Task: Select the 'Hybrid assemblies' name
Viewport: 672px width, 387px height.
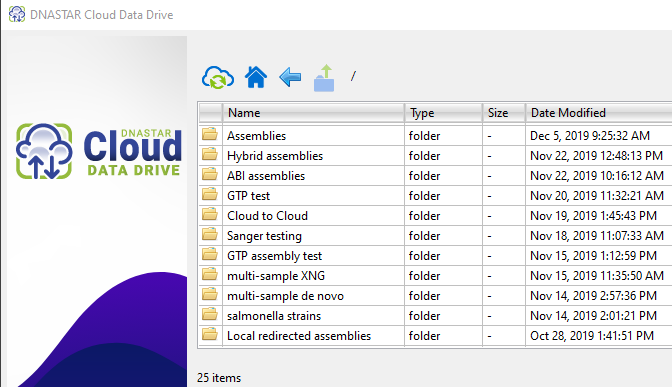Action: (275, 156)
